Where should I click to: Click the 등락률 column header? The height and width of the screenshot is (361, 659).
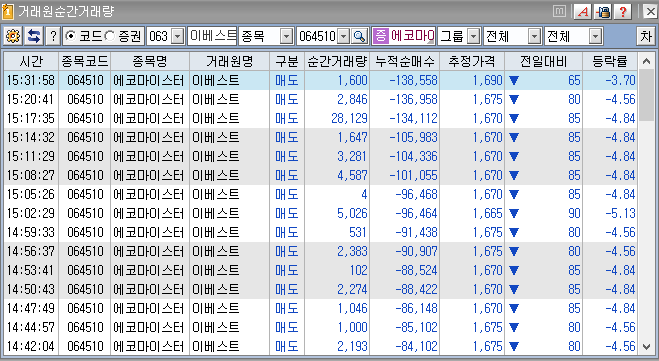pos(610,61)
